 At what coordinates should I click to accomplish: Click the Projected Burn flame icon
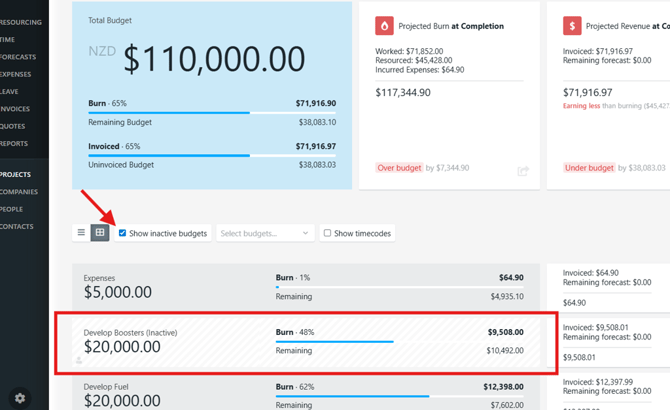coord(384,26)
